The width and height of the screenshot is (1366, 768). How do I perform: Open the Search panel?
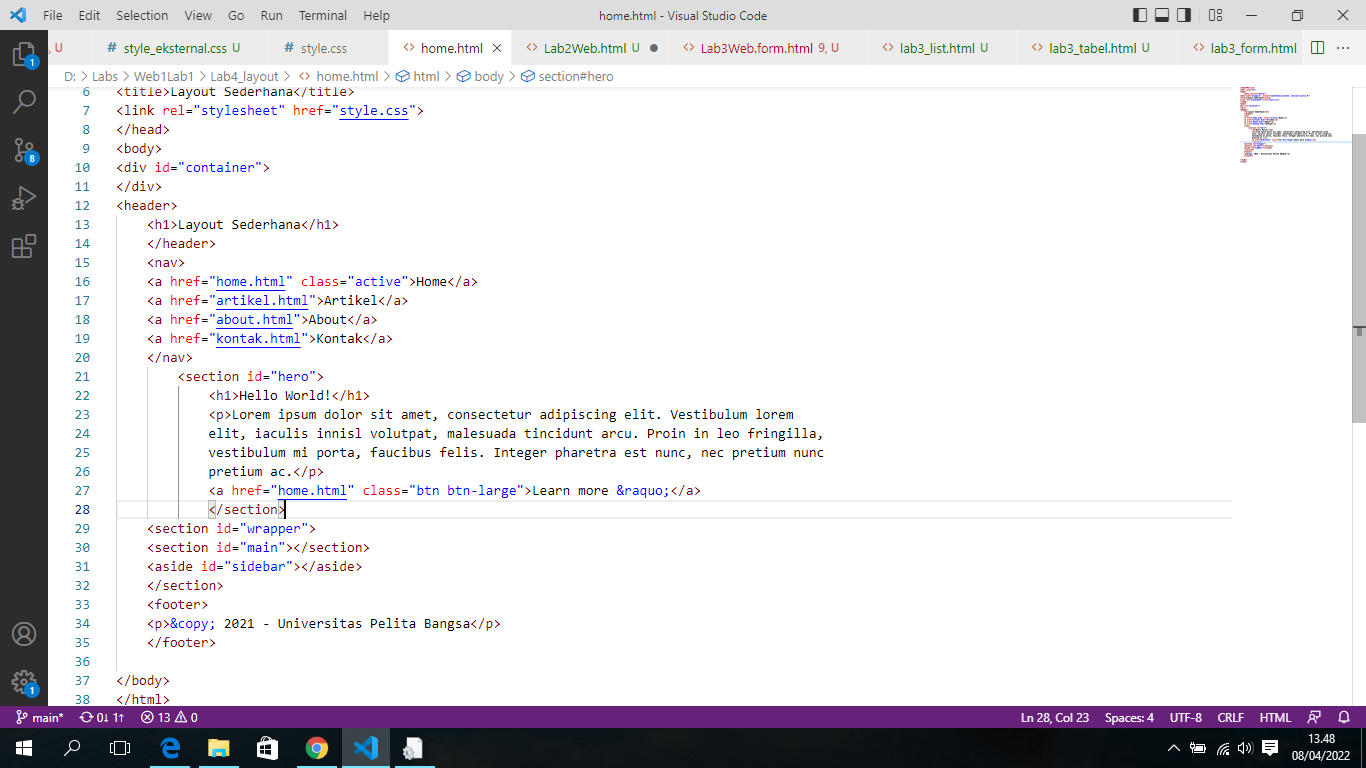pyautogui.click(x=25, y=101)
